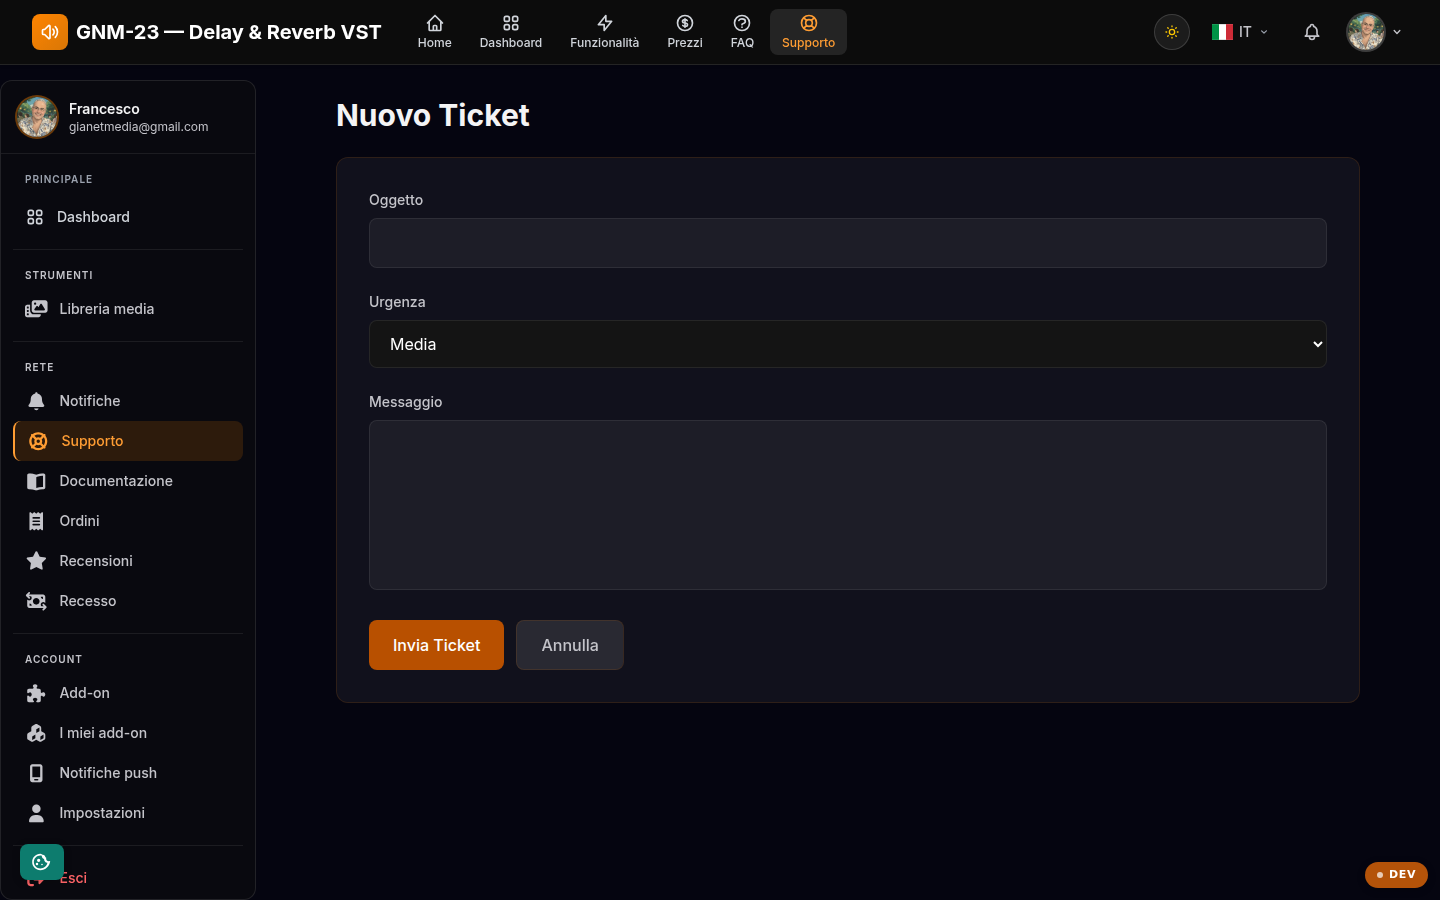This screenshot has width=1440, height=900.
Task: Click the I miei add-on cubes icon
Action: point(36,733)
